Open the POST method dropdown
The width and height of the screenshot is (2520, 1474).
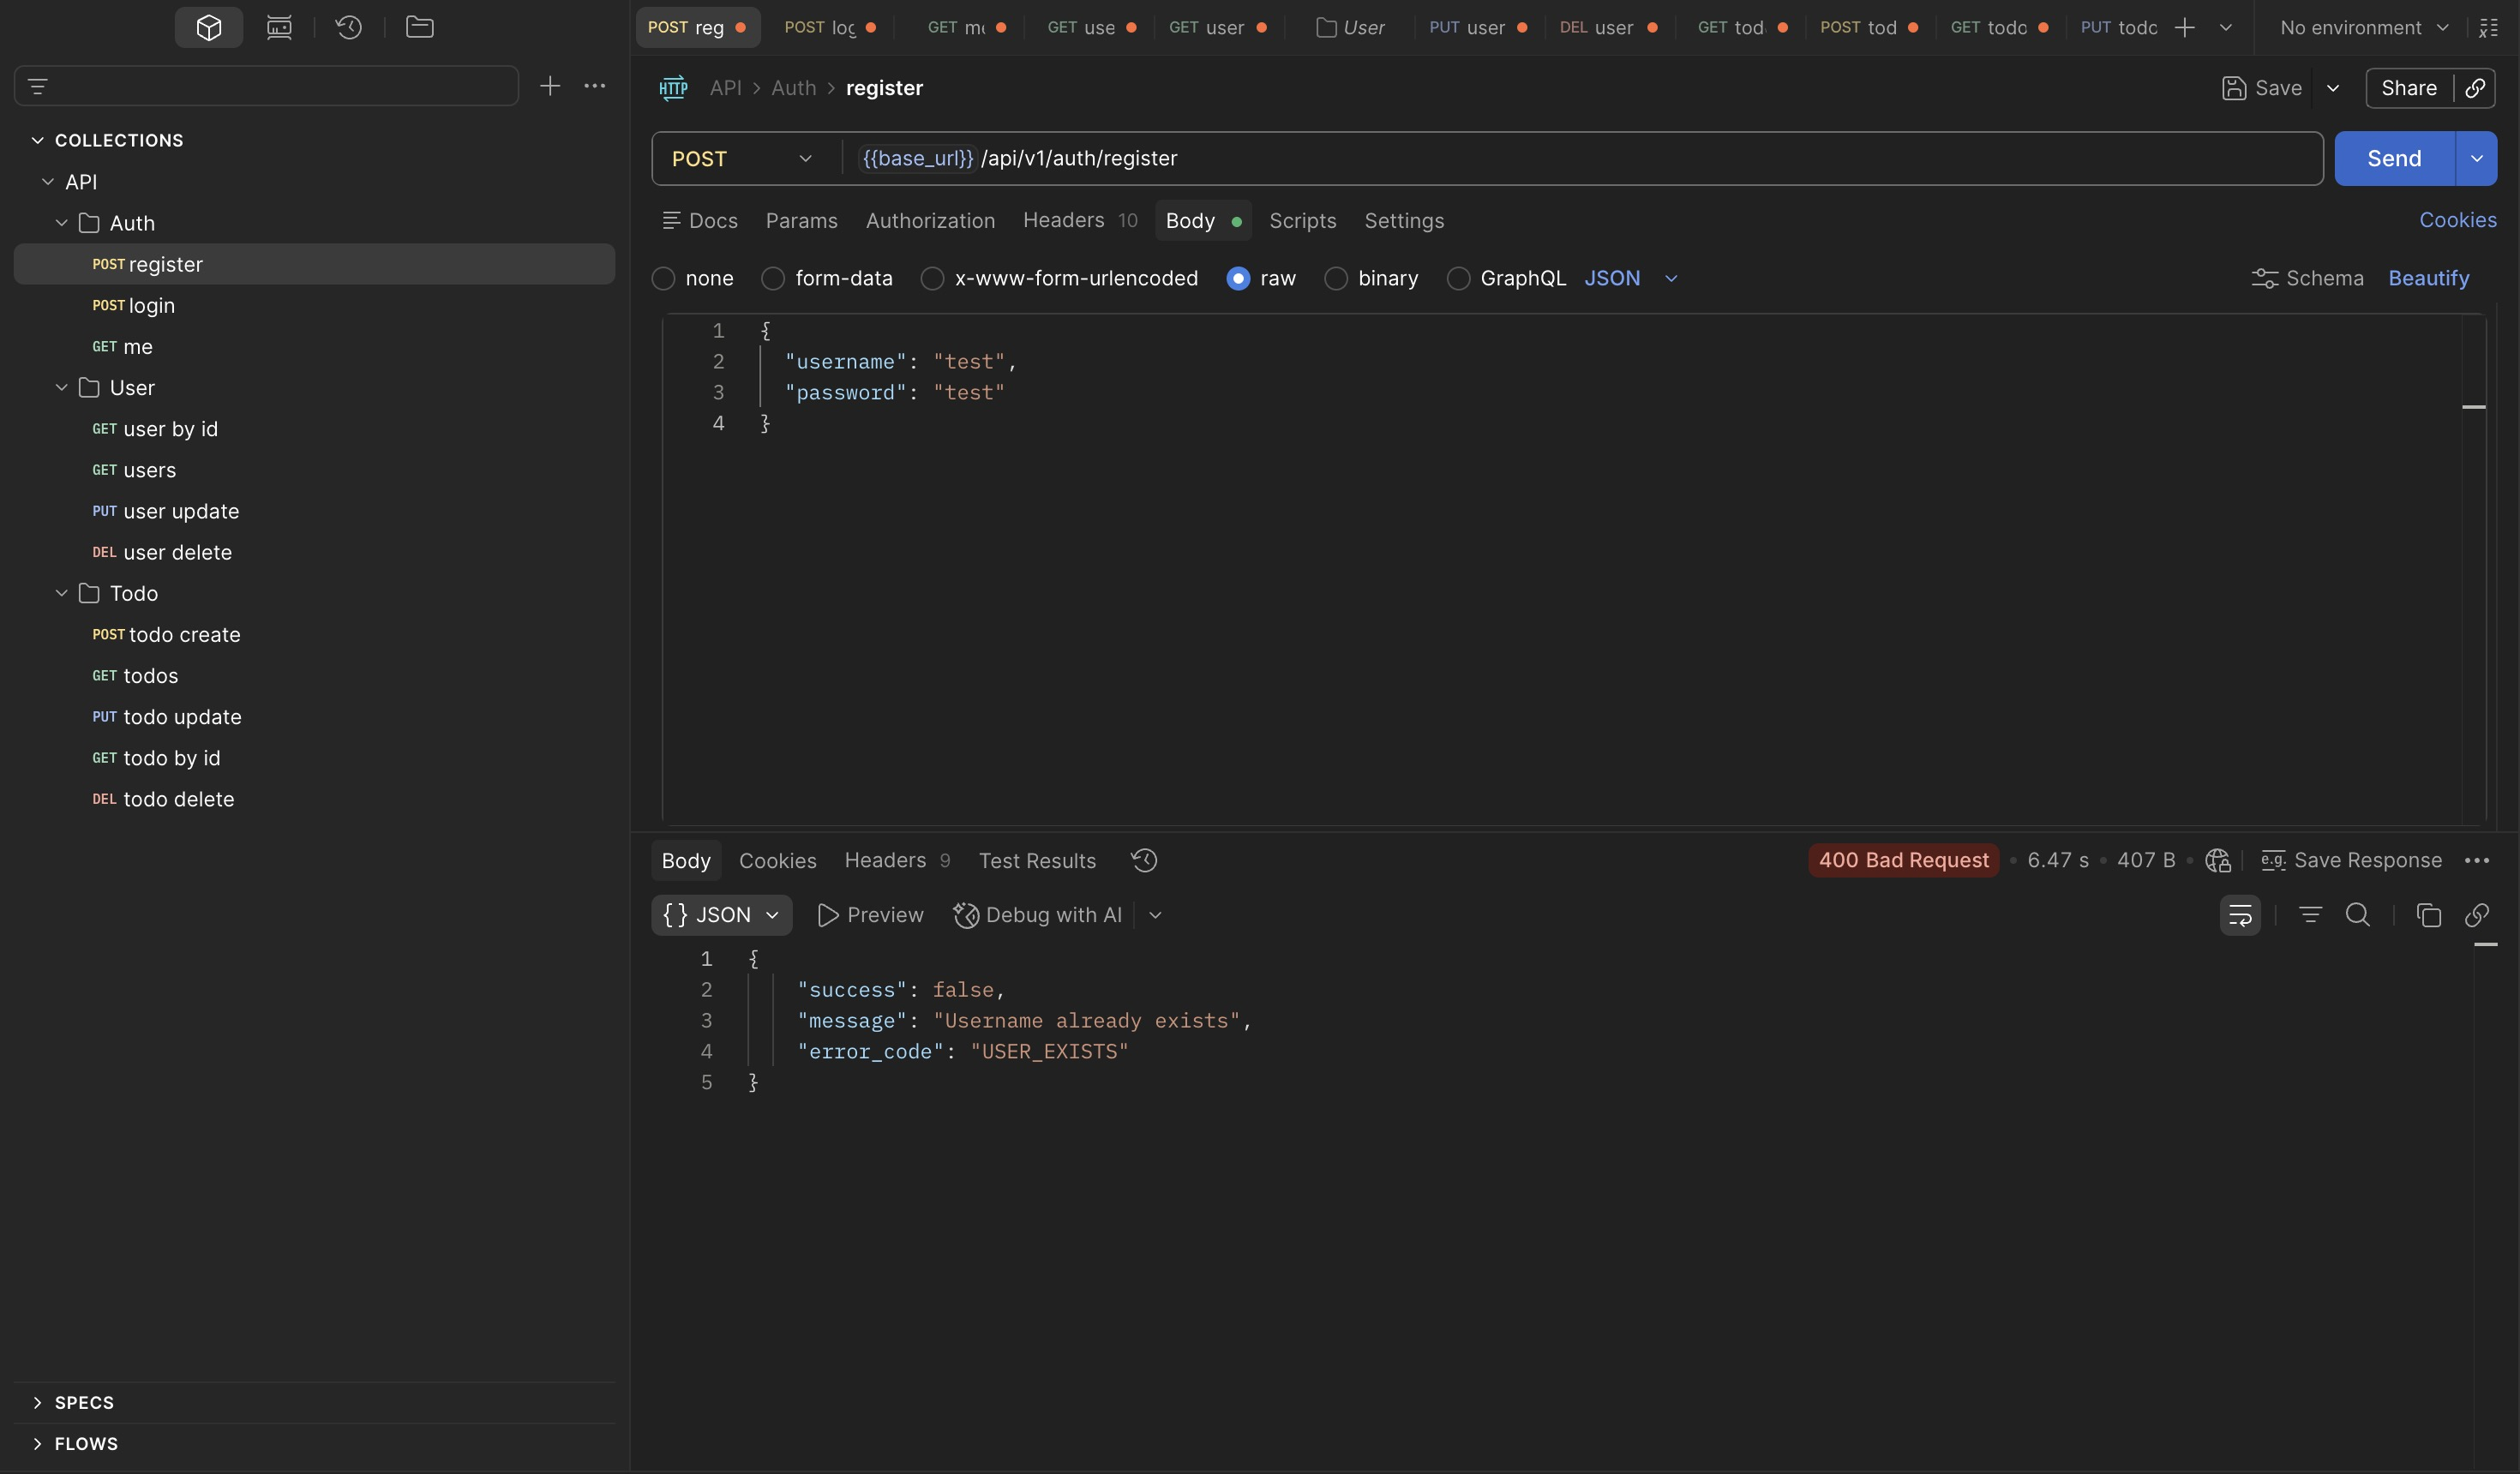pyautogui.click(x=742, y=158)
